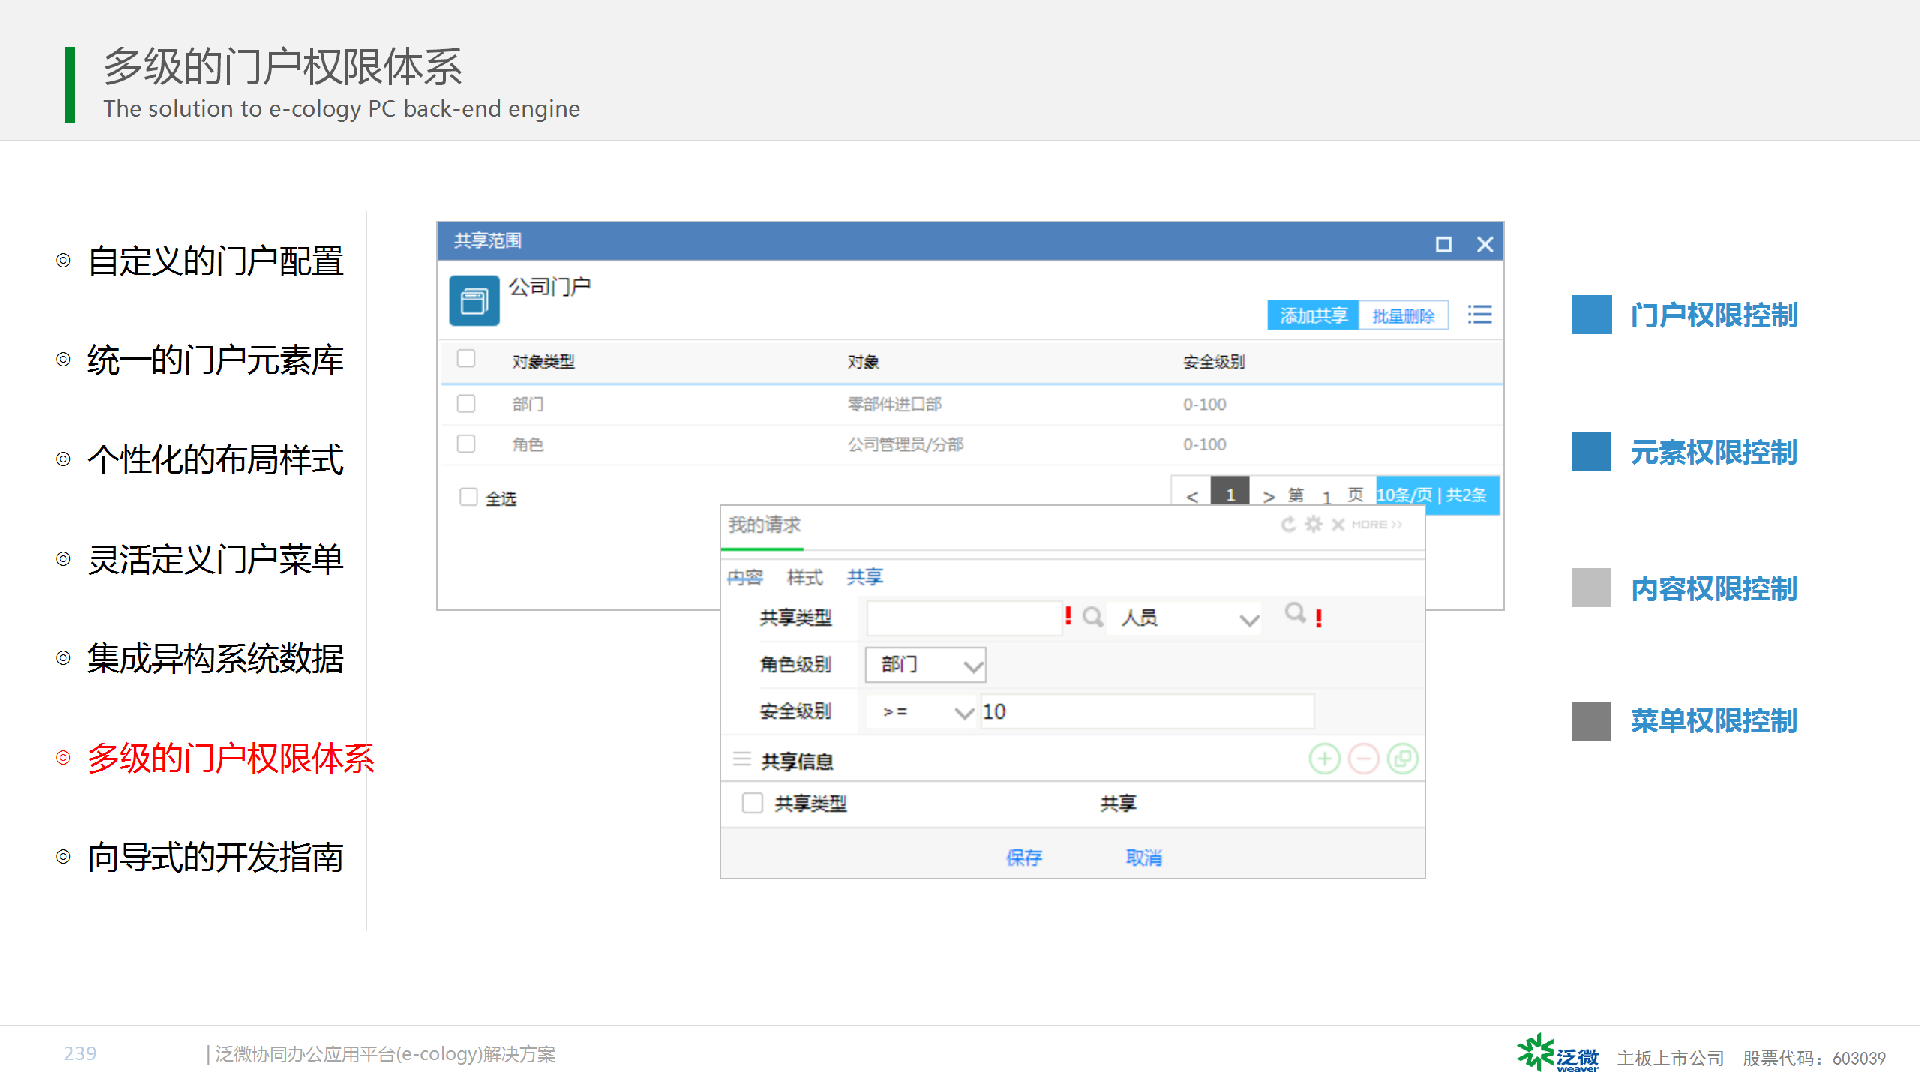Open the gear settings icon in 我的请求
Image resolution: width=1920 pixels, height=1080 pixels.
(1313, 524)
